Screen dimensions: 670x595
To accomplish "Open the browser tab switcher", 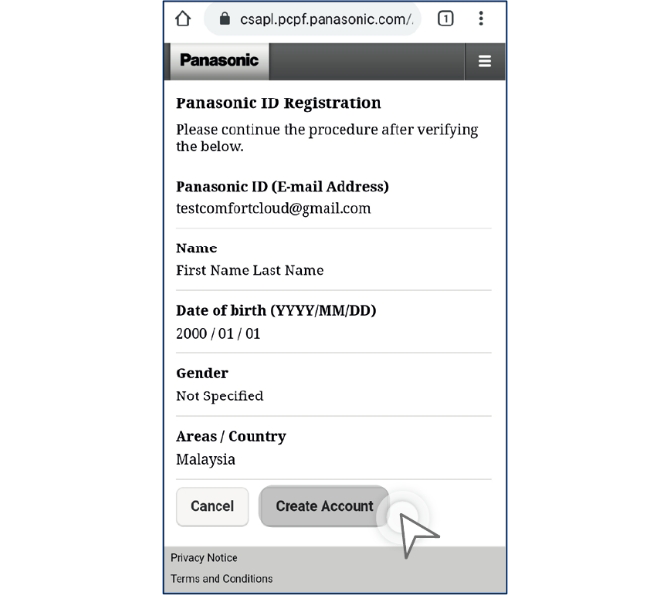I will 446,19.
